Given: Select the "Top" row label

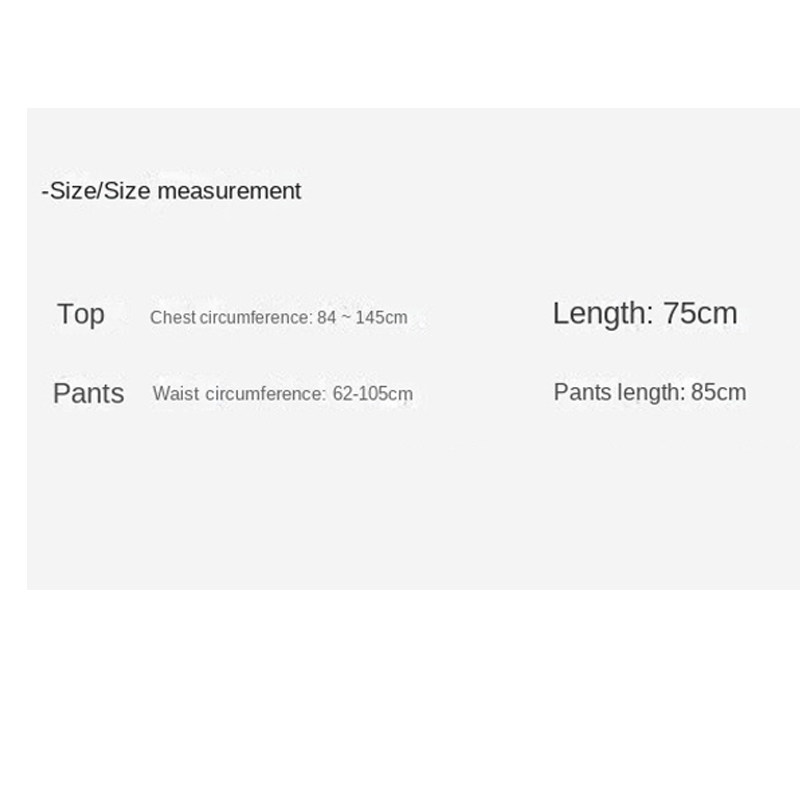Looking at the screenshot, I should pyautogui.click(x=81, y=314).
